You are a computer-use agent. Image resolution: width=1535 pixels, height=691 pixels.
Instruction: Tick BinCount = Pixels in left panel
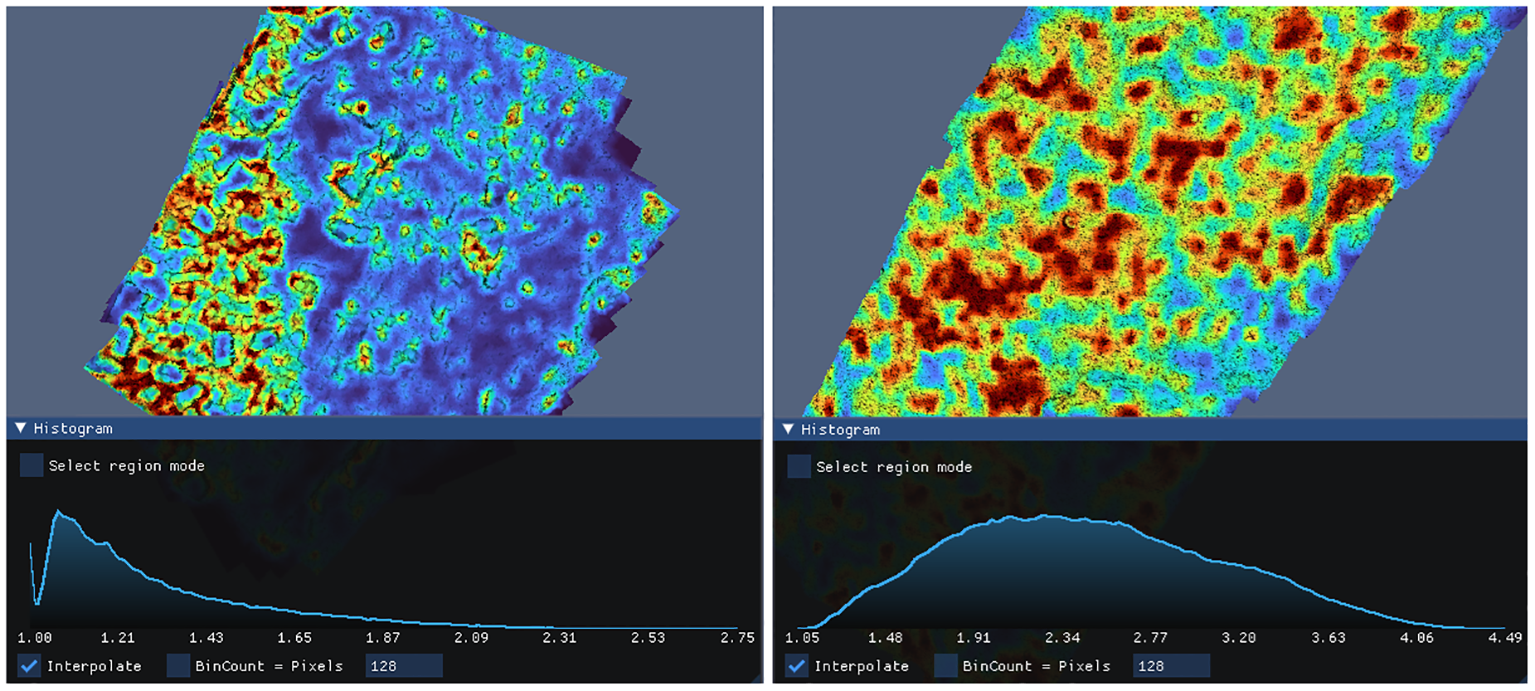(179, 666)
